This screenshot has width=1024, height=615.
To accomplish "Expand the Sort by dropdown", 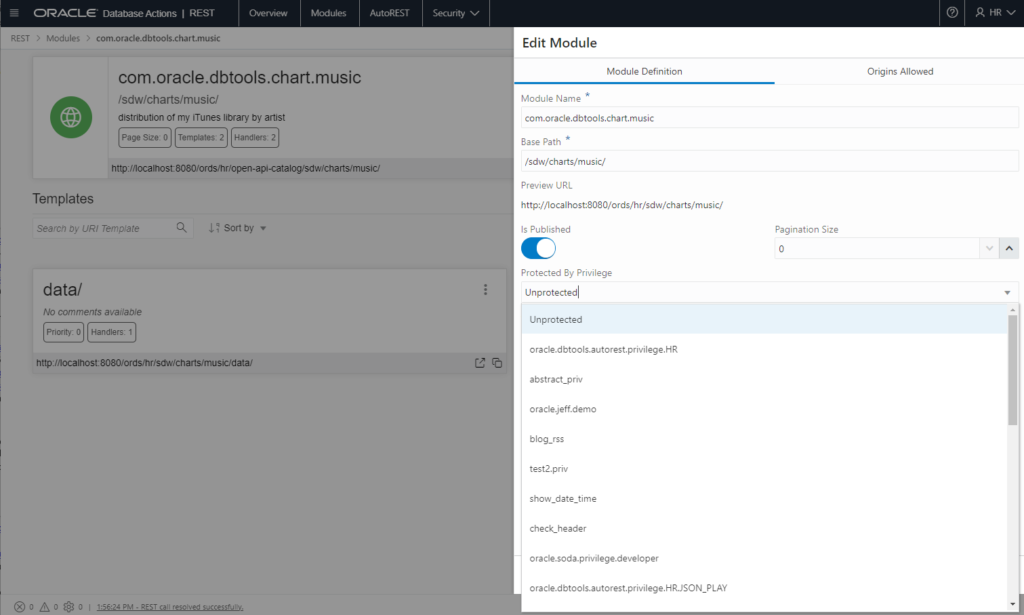I will coord(238,228).
